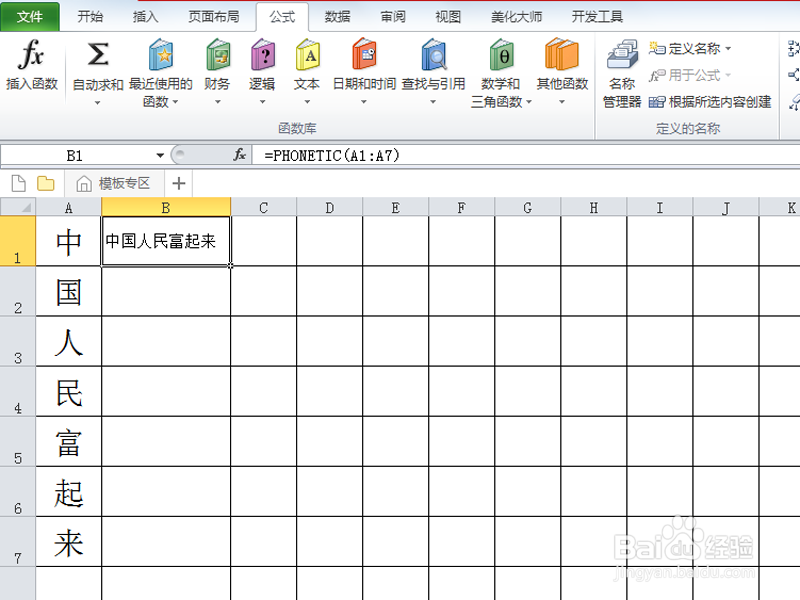Select row 1 header
The image size is (800, 600).
click(x=18, y=241)
